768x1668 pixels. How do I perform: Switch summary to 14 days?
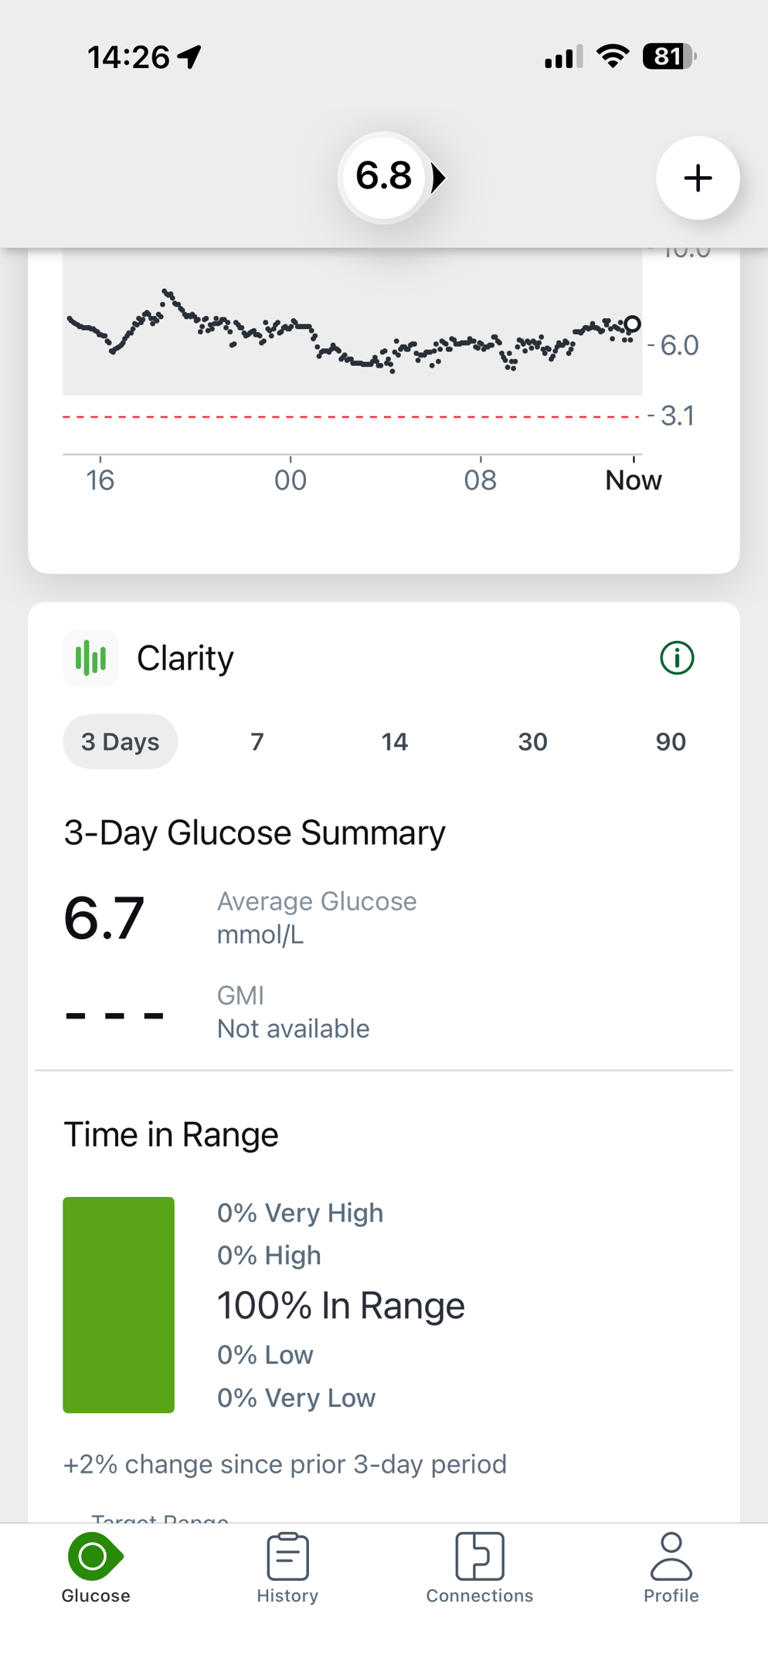click(x=394, y=742)
